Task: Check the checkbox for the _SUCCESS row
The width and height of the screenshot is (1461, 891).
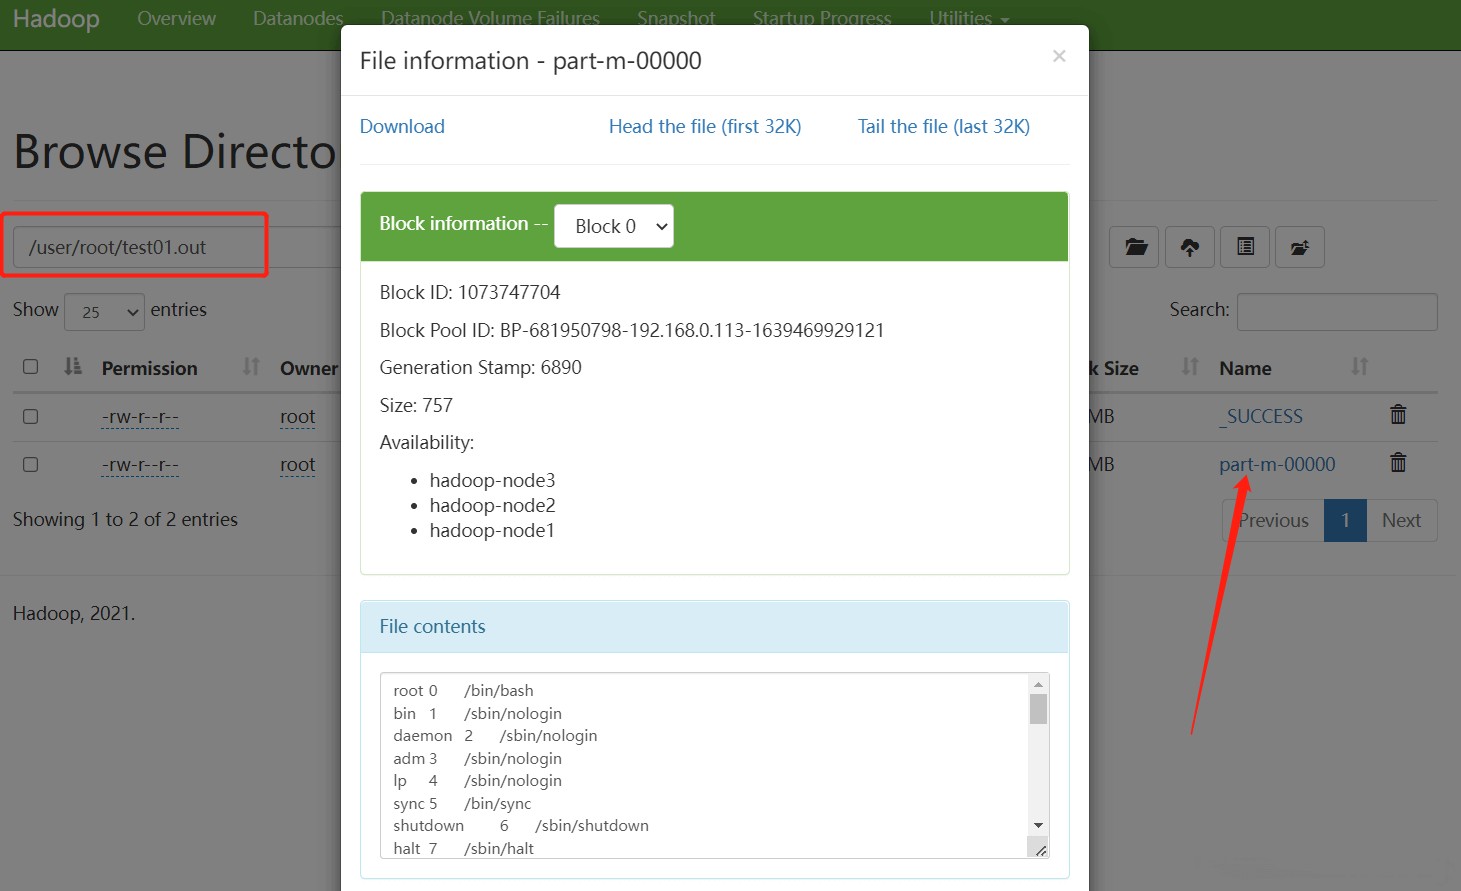Action: (x=29, y=415)
